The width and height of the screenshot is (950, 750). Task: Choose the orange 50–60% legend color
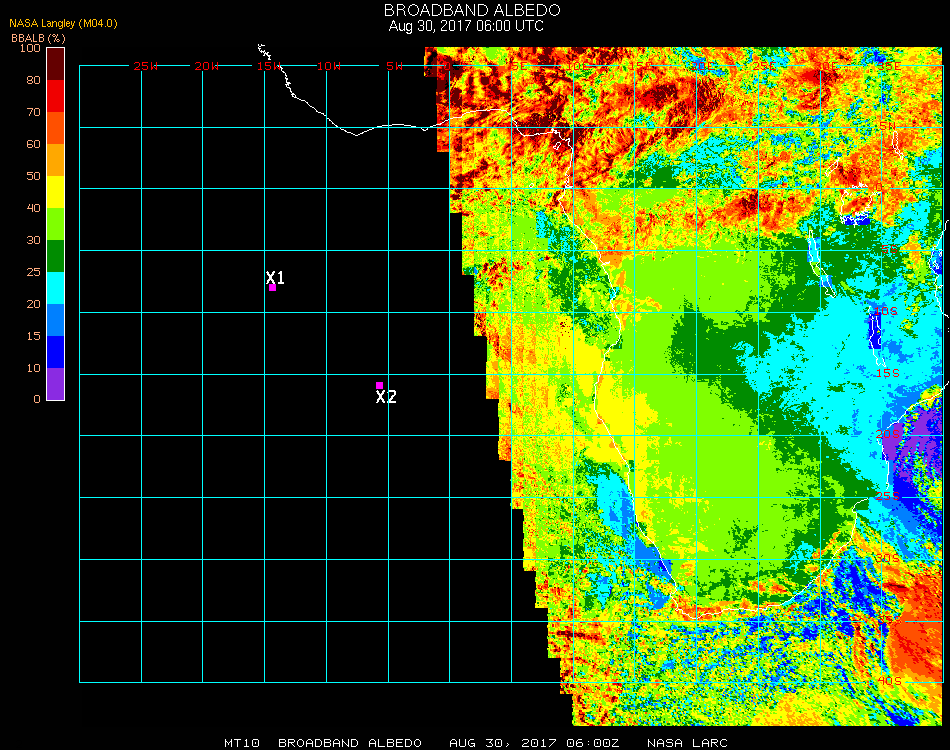pyautogui.click(x=56, y=159)
